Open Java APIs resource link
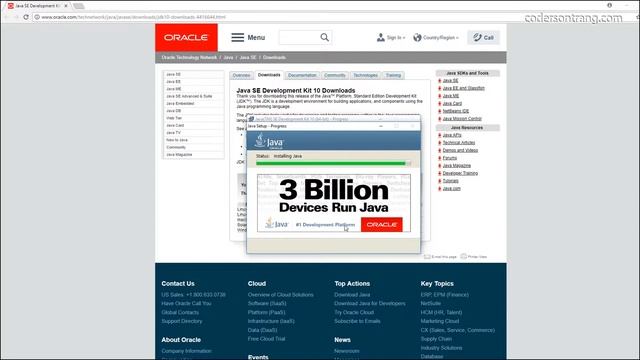The height and width of the screenshot is (360, 640). tap(452, 135)
